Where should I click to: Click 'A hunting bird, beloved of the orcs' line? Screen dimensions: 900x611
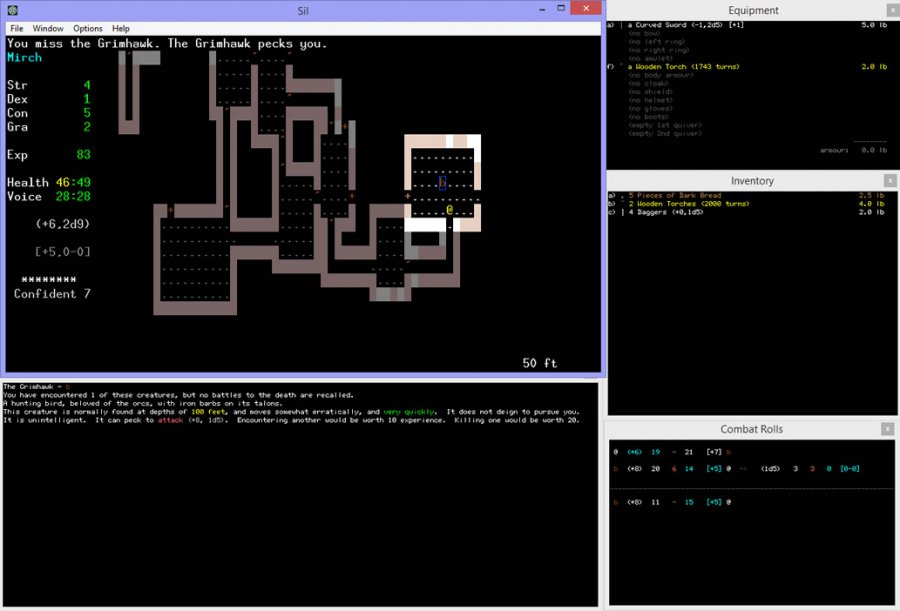pyautogui.click(x=142, y=403)
